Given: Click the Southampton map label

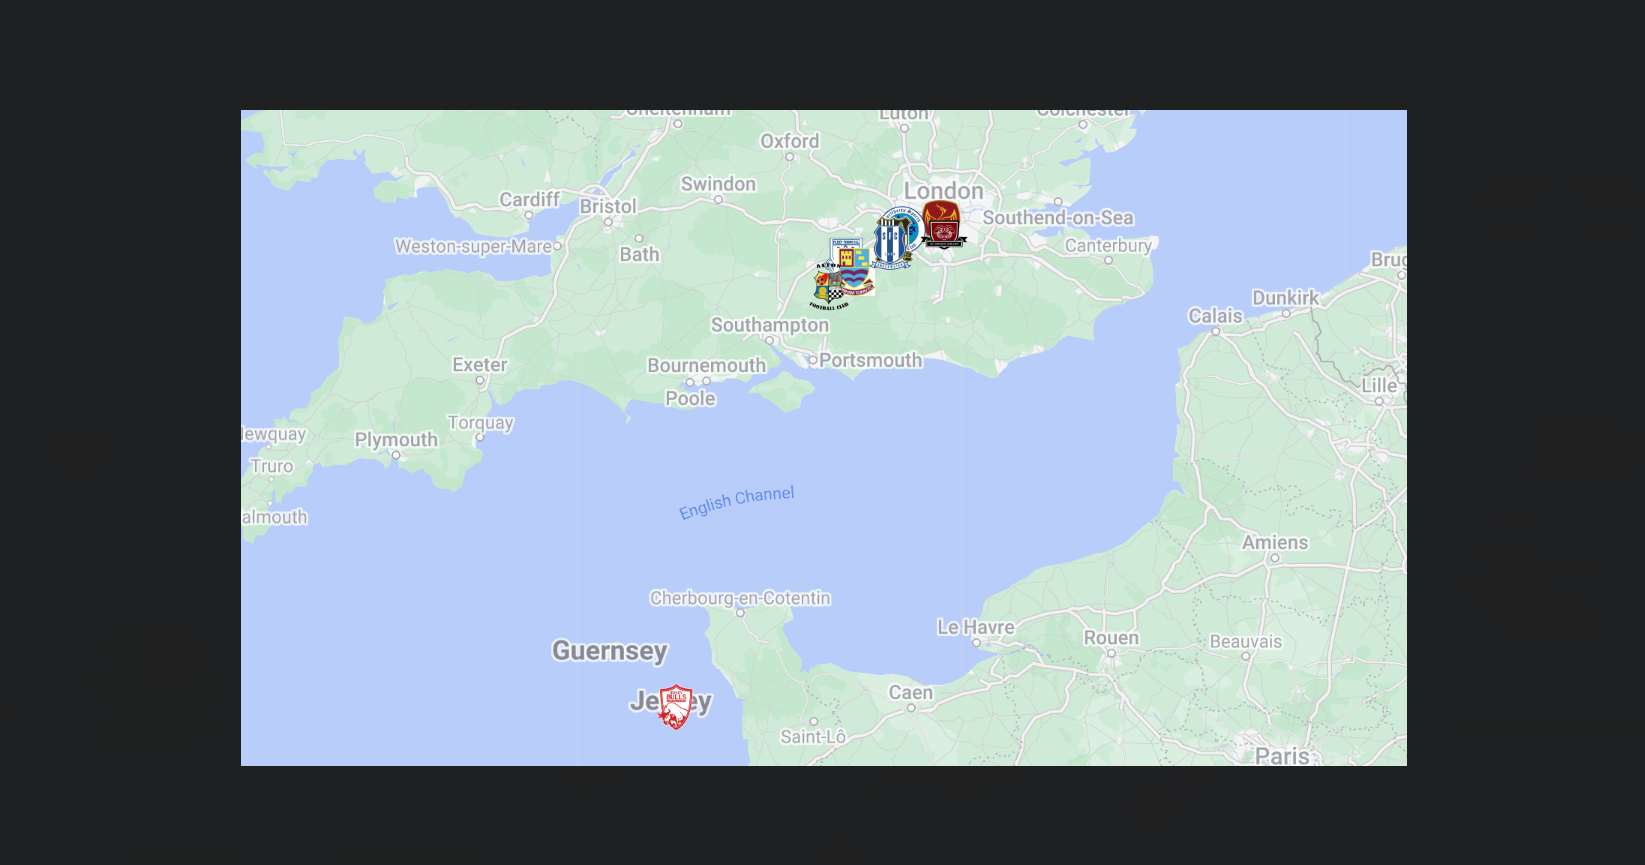Looking at the screenshot, I should tap(770, 325).
